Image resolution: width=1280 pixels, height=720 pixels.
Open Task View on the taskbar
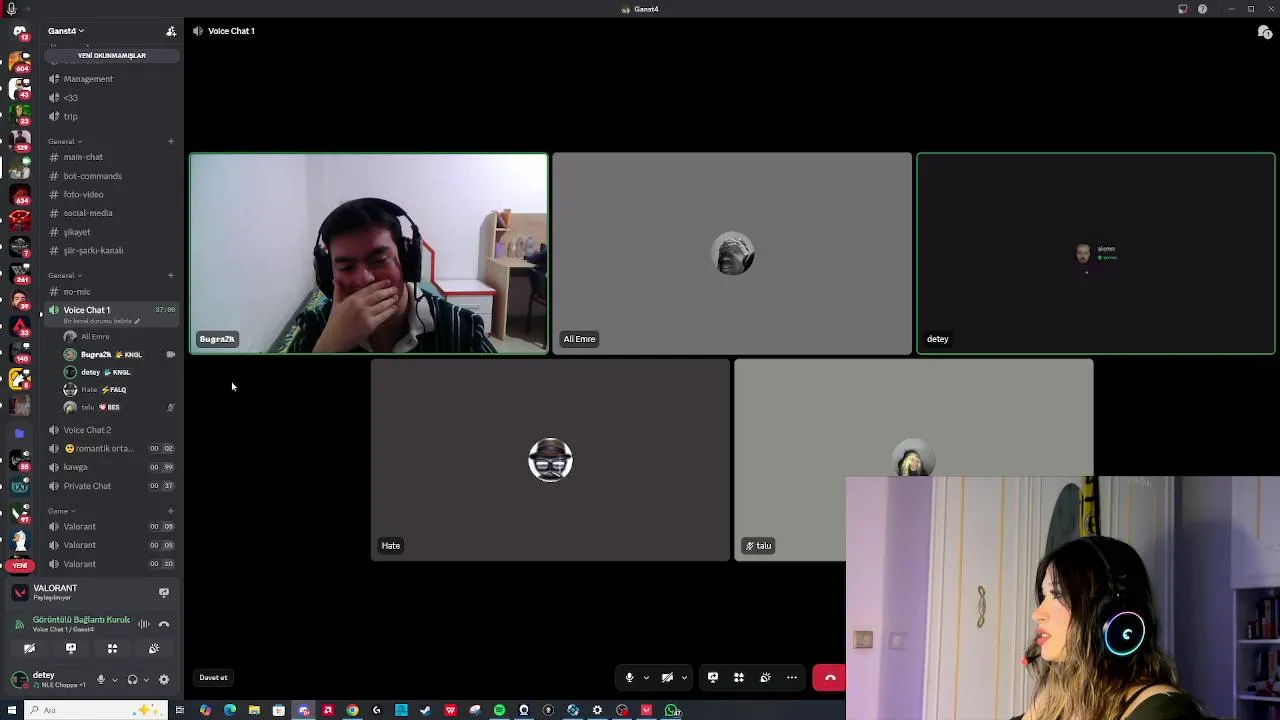[x=180, y=710]
